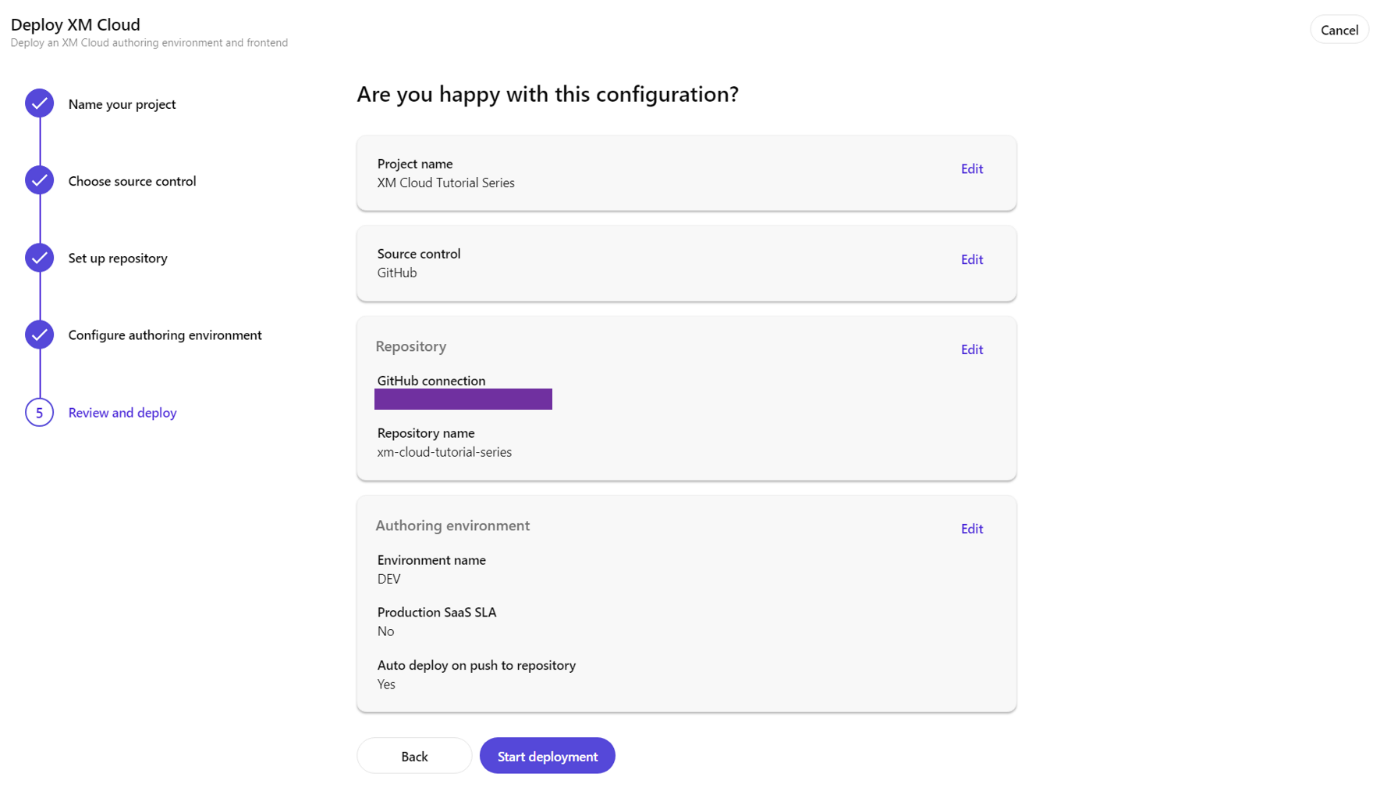Click the Configure authoring environment checkmark icon

39,335
